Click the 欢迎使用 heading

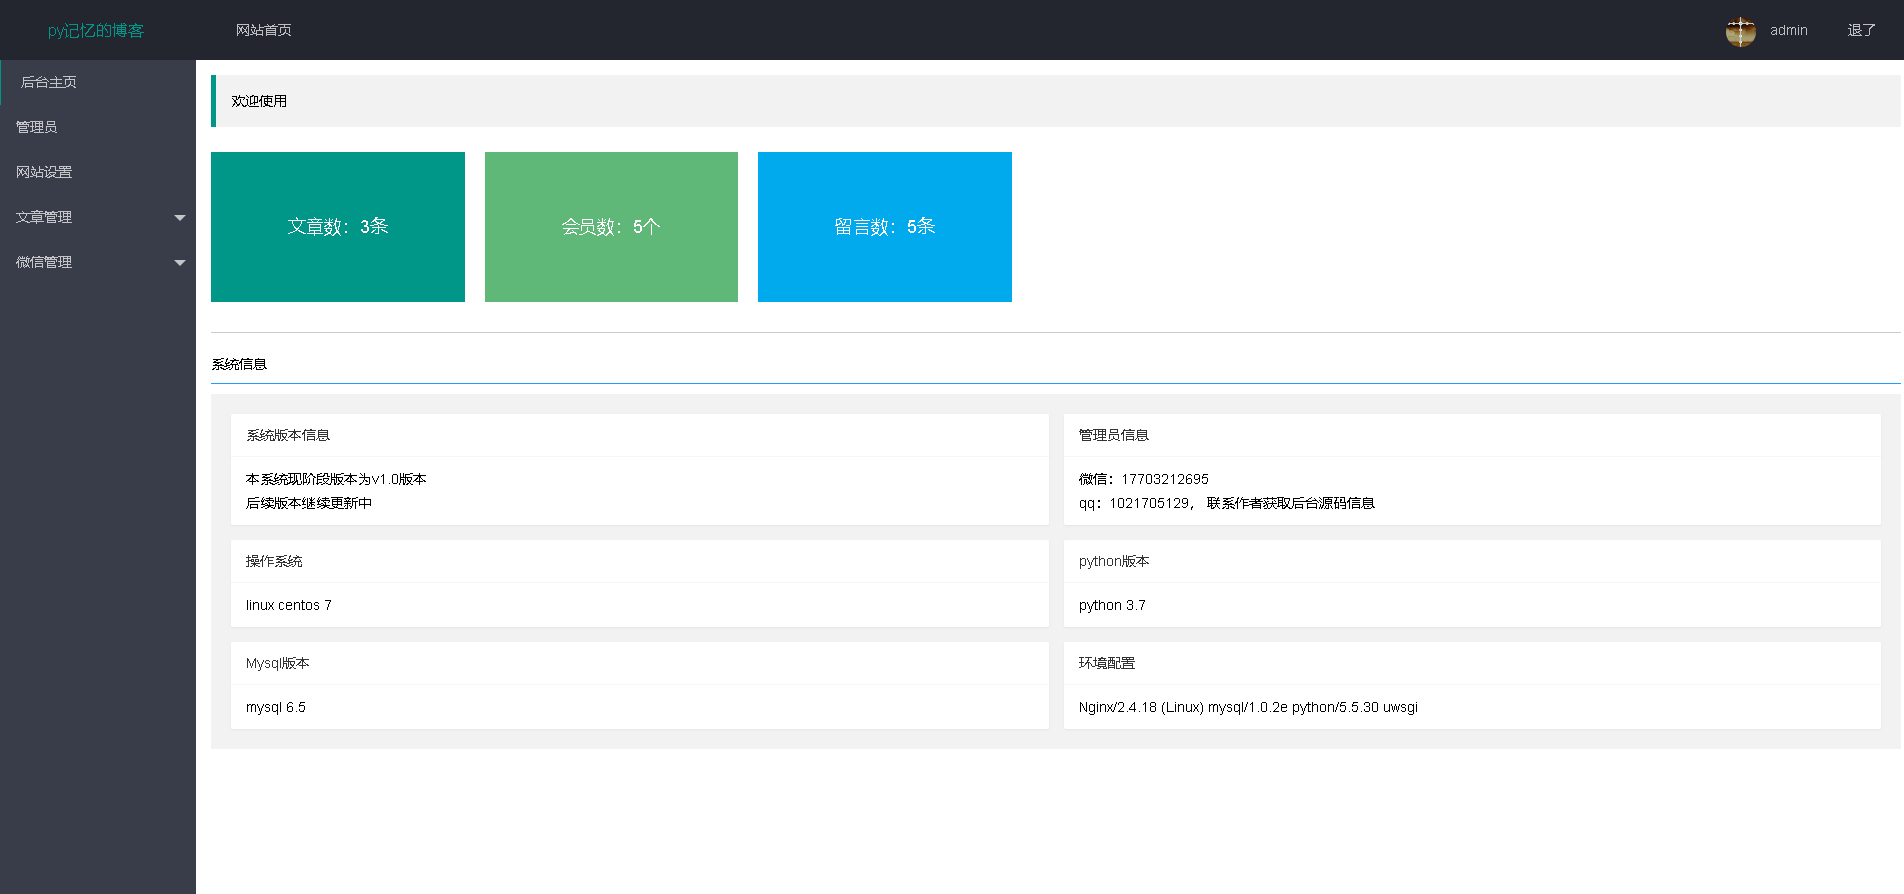pos(259,101)
